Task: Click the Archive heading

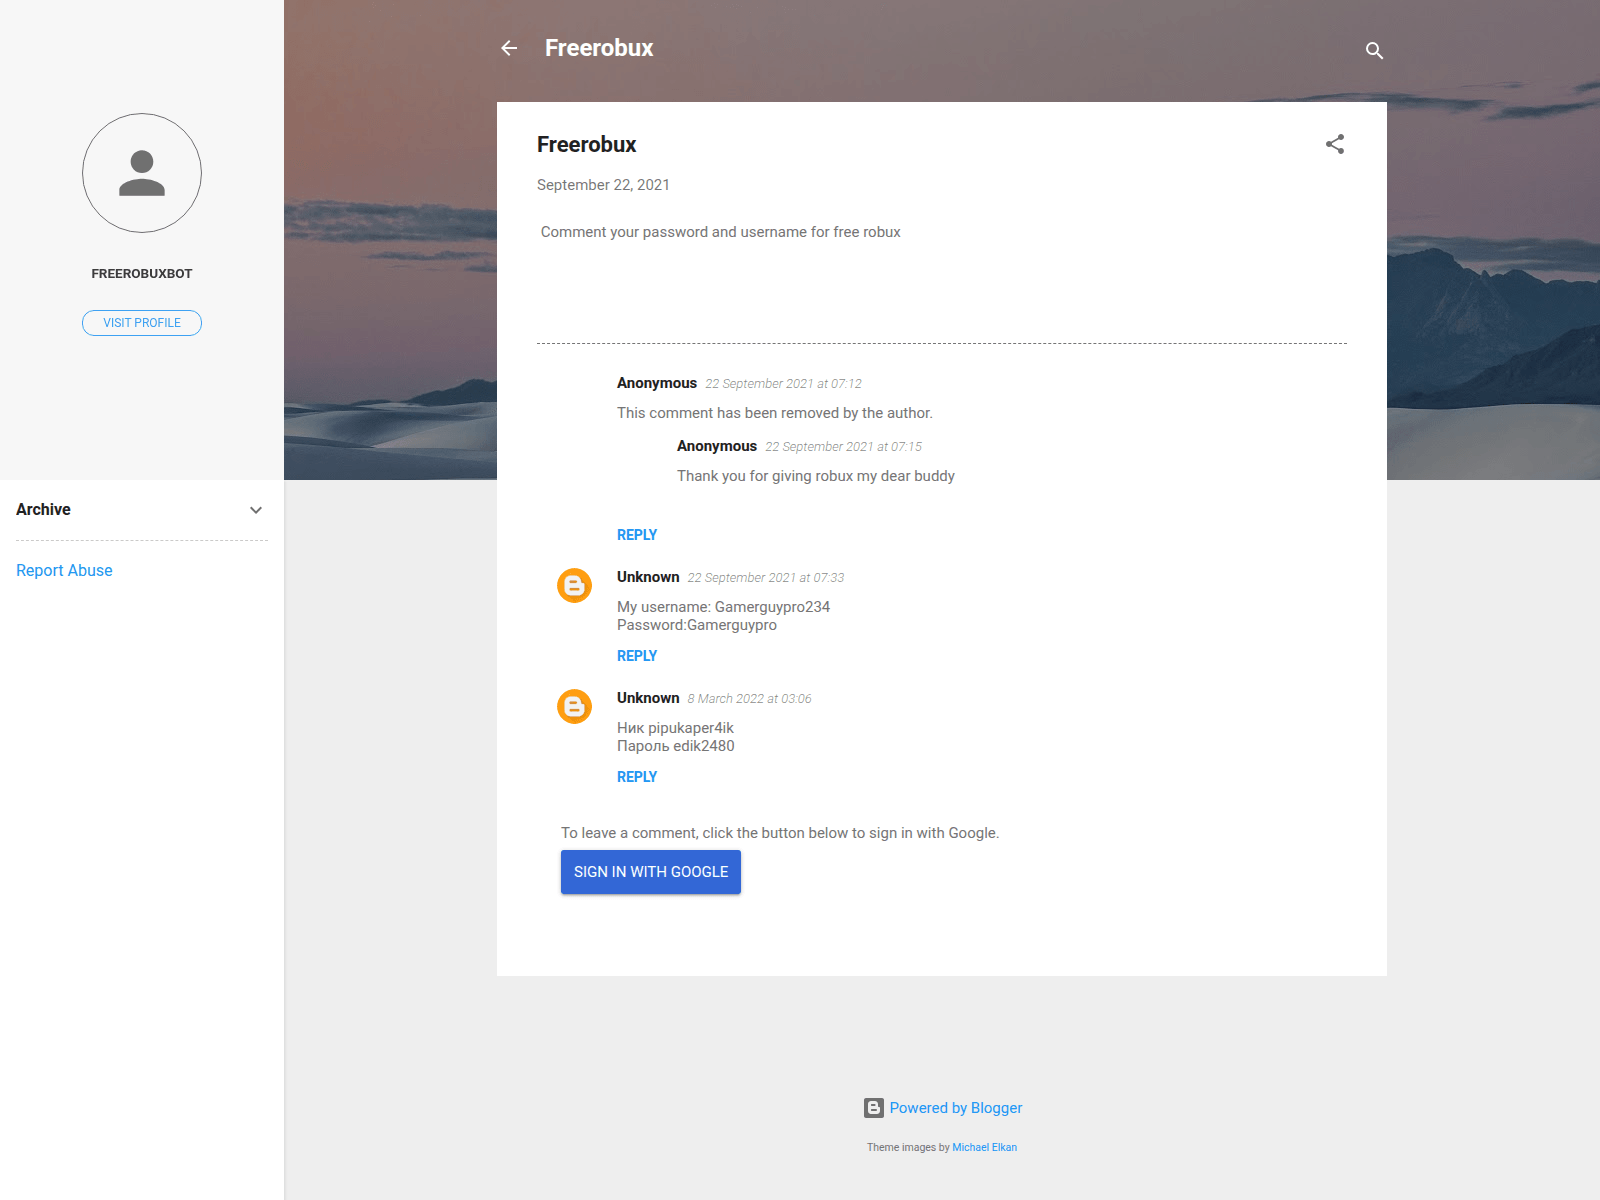Action: point(44,510)
